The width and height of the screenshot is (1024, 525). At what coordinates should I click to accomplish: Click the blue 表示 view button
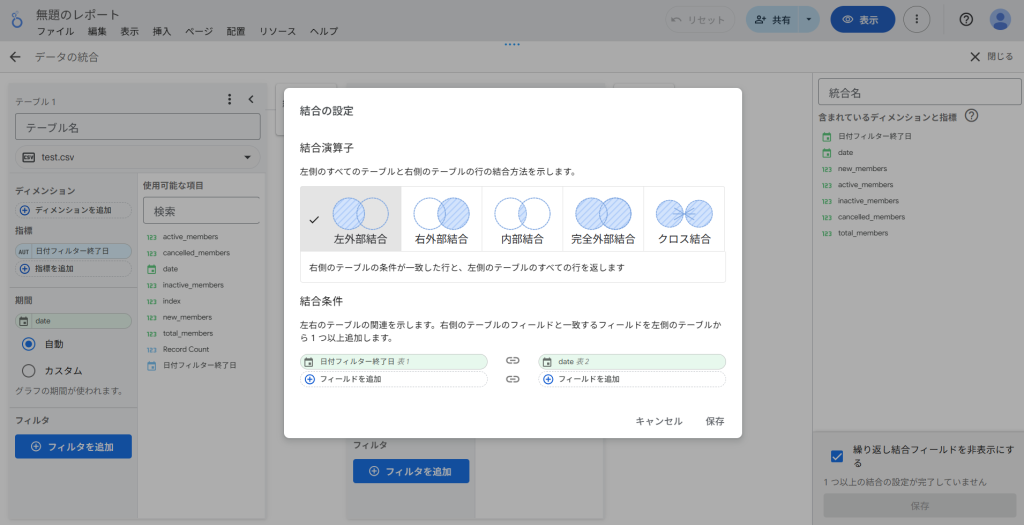[x=863, y=20]
